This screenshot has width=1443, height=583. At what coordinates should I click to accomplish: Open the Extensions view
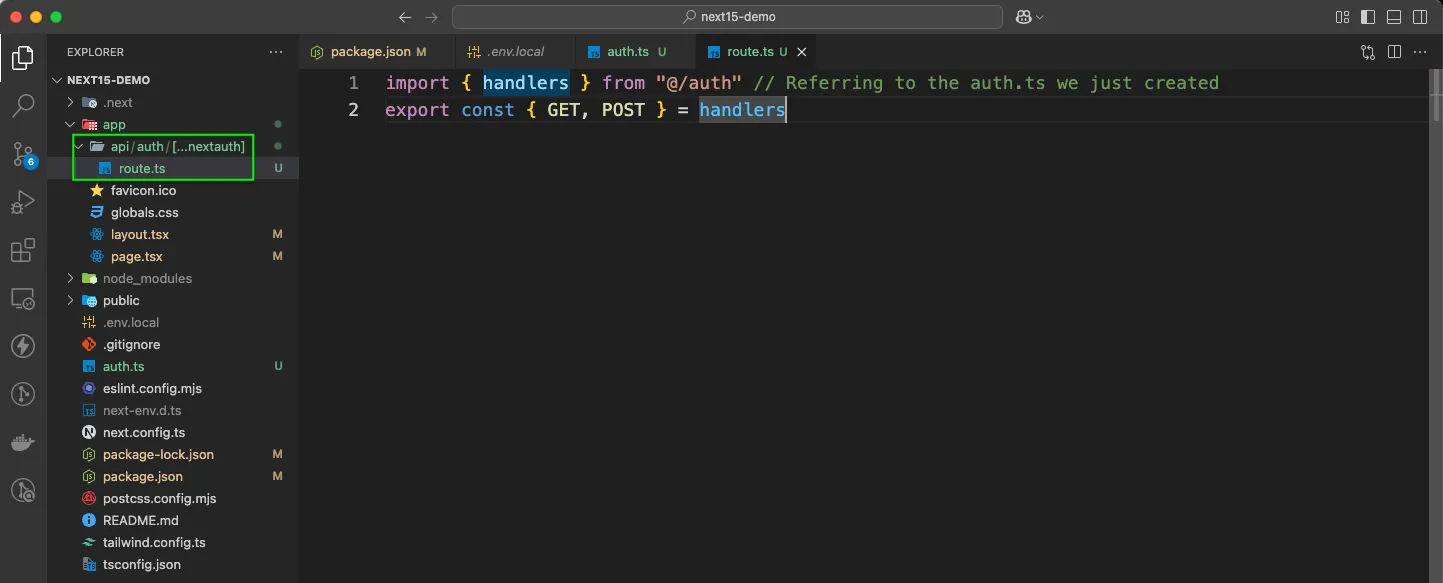tap(23, 250)
